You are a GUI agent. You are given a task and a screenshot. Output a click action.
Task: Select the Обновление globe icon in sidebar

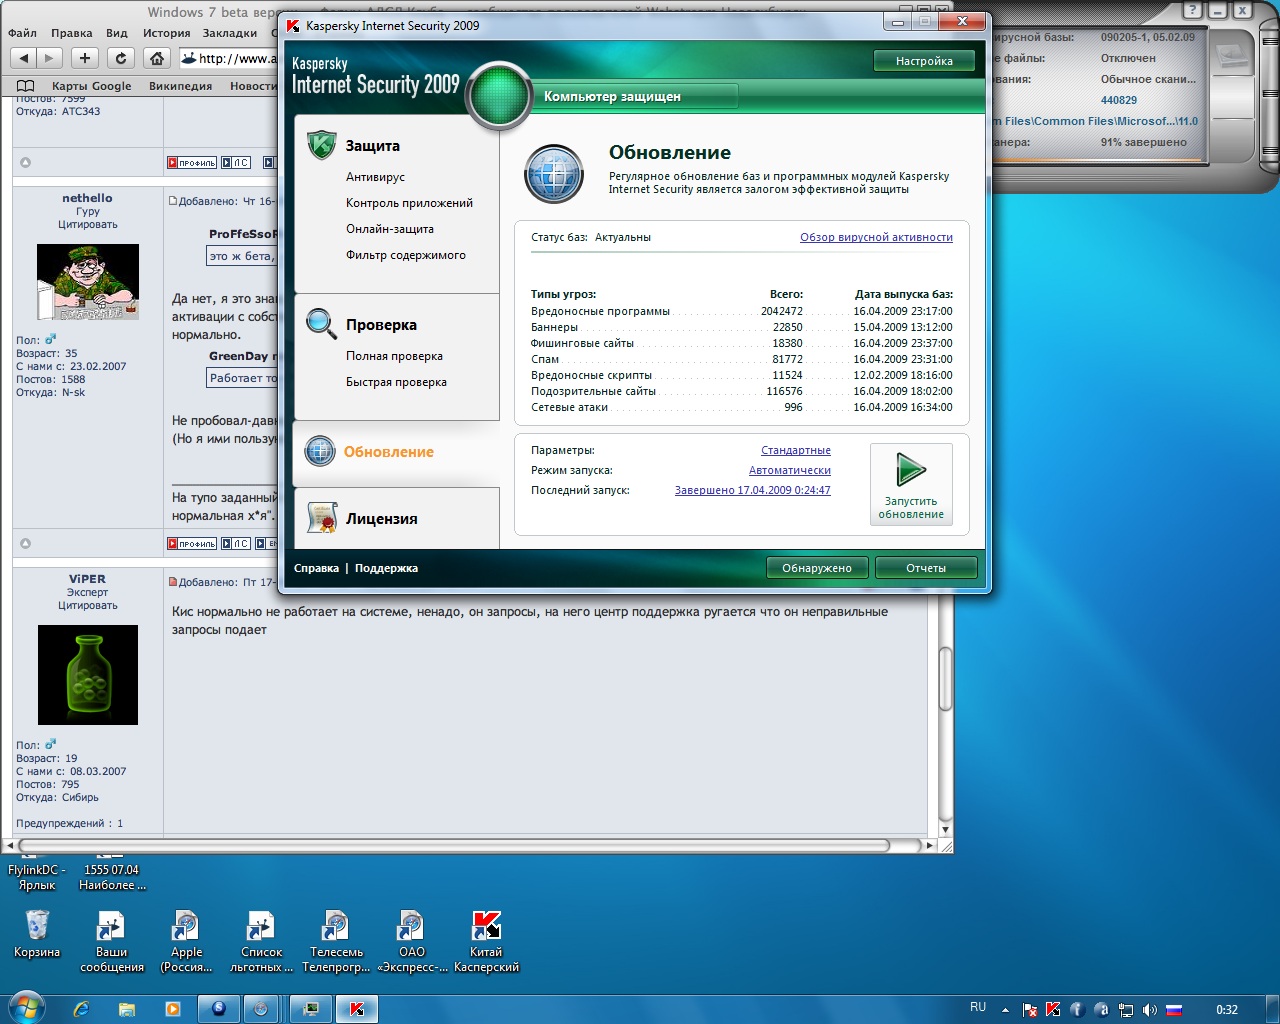(320, 451)
